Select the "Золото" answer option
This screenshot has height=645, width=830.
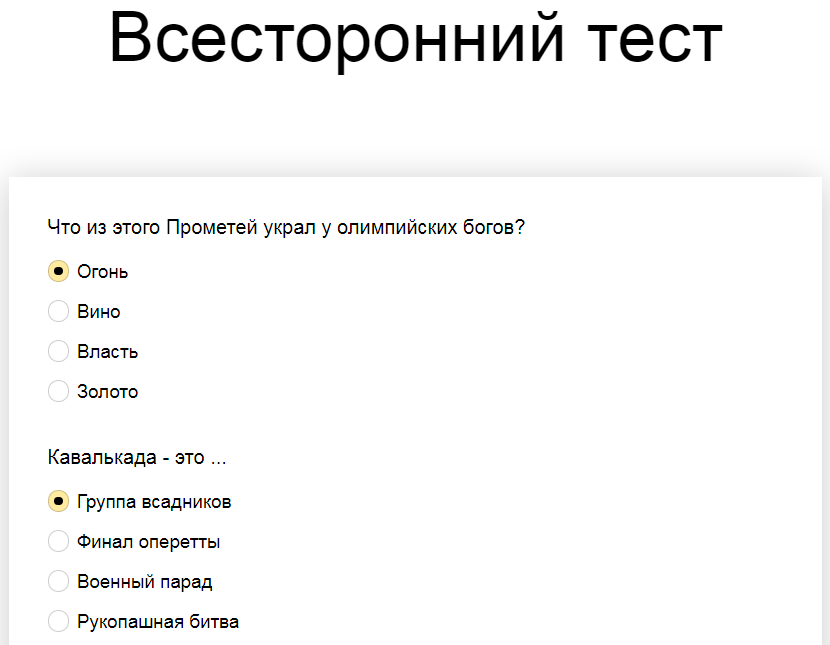point(58,390)
